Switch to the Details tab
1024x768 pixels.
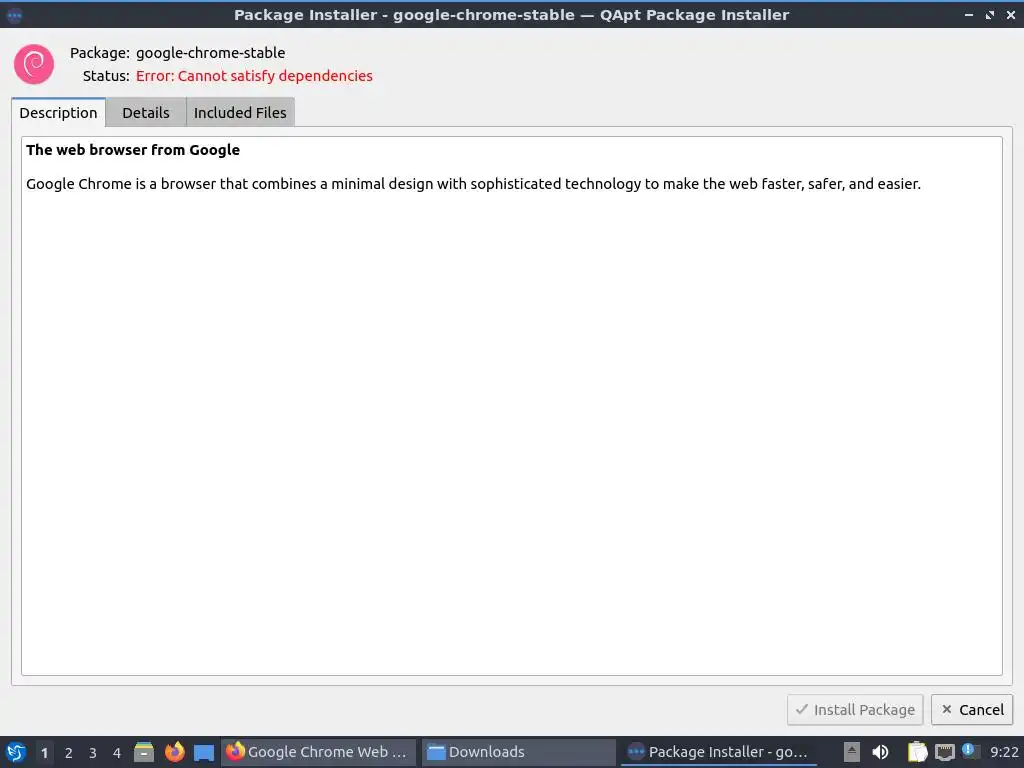[x=146, y=112]
